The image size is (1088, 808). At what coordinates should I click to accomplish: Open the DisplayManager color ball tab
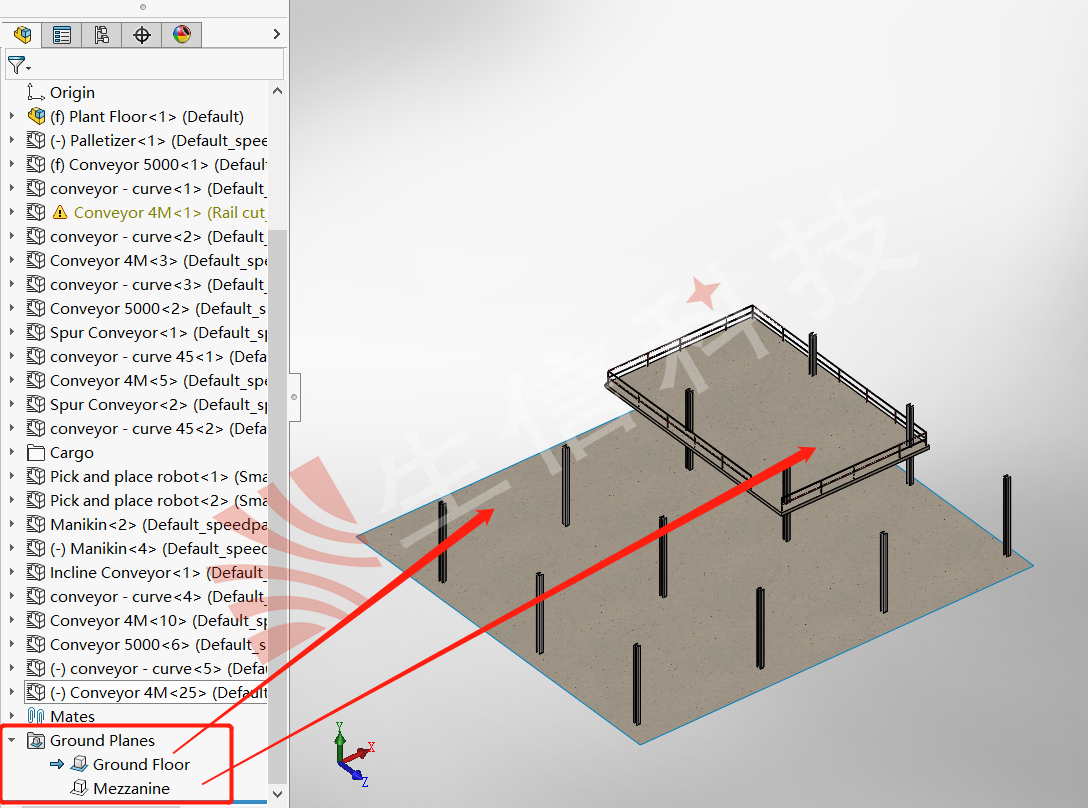[181, 35]
